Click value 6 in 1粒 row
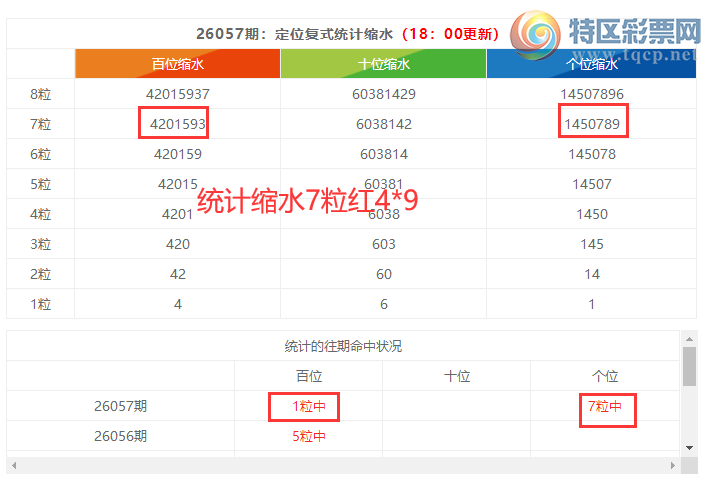 pos(384,304)
